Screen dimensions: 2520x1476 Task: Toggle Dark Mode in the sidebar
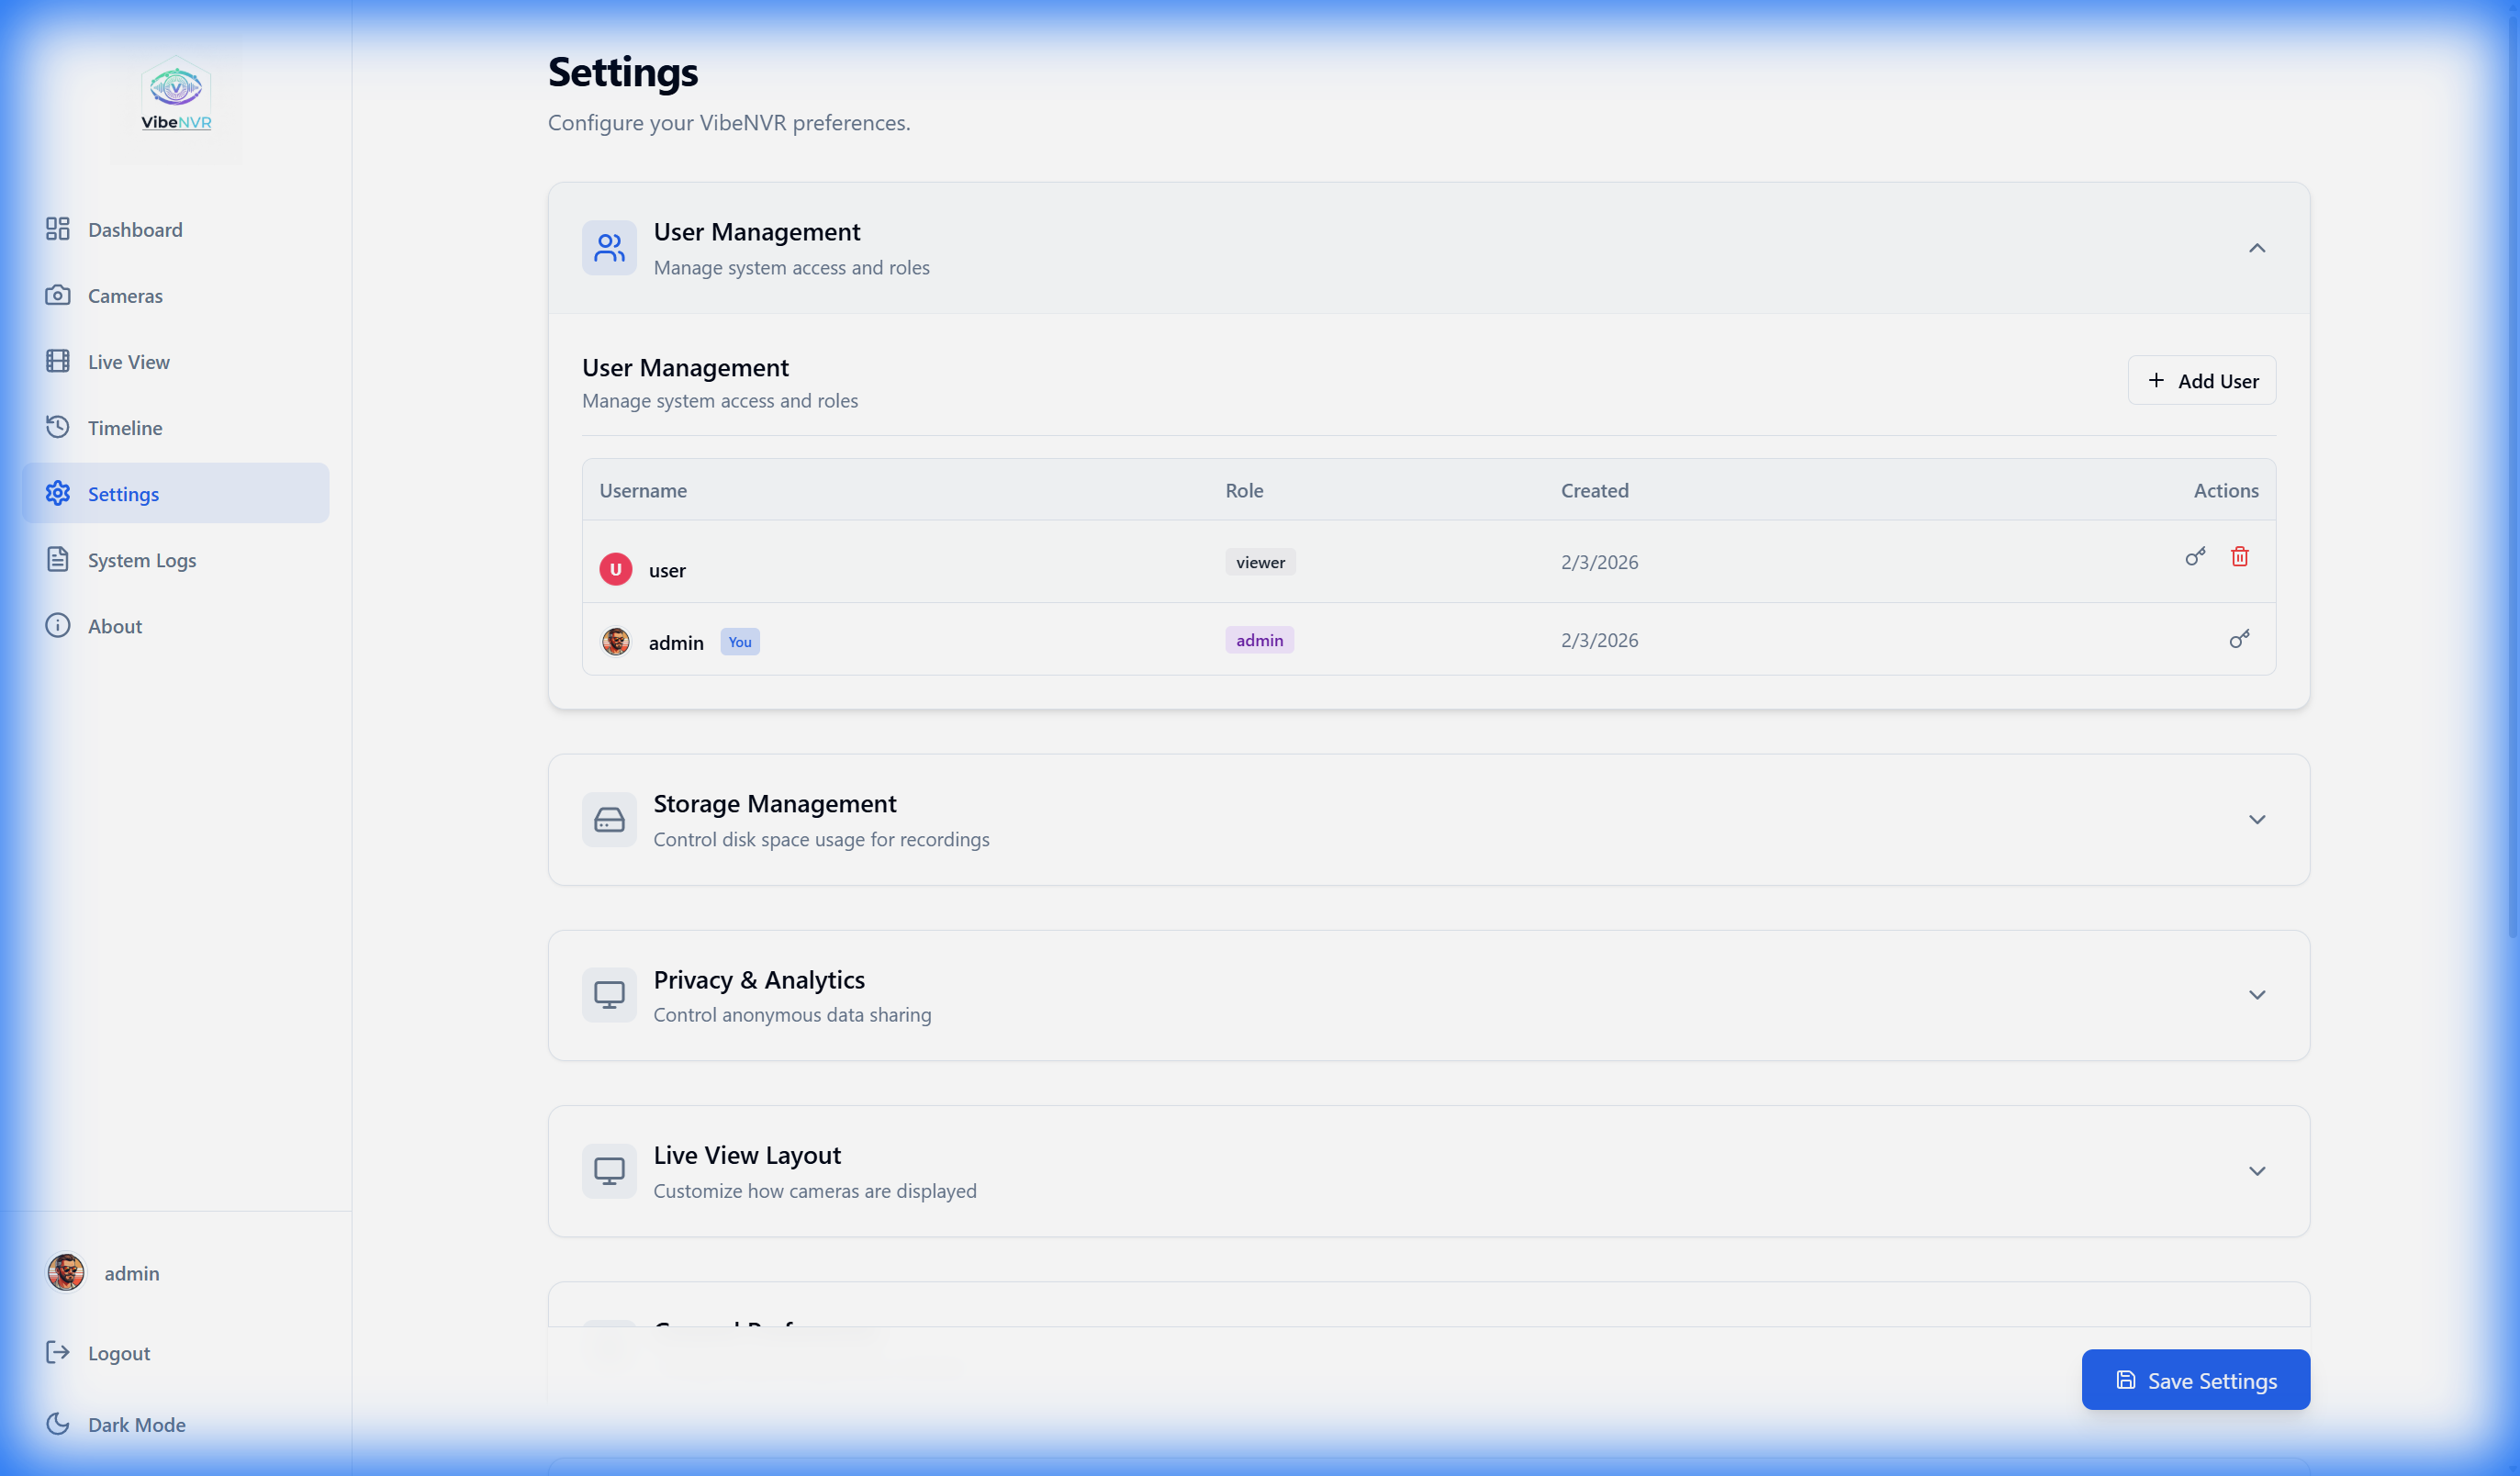[x=57, y=1424]
